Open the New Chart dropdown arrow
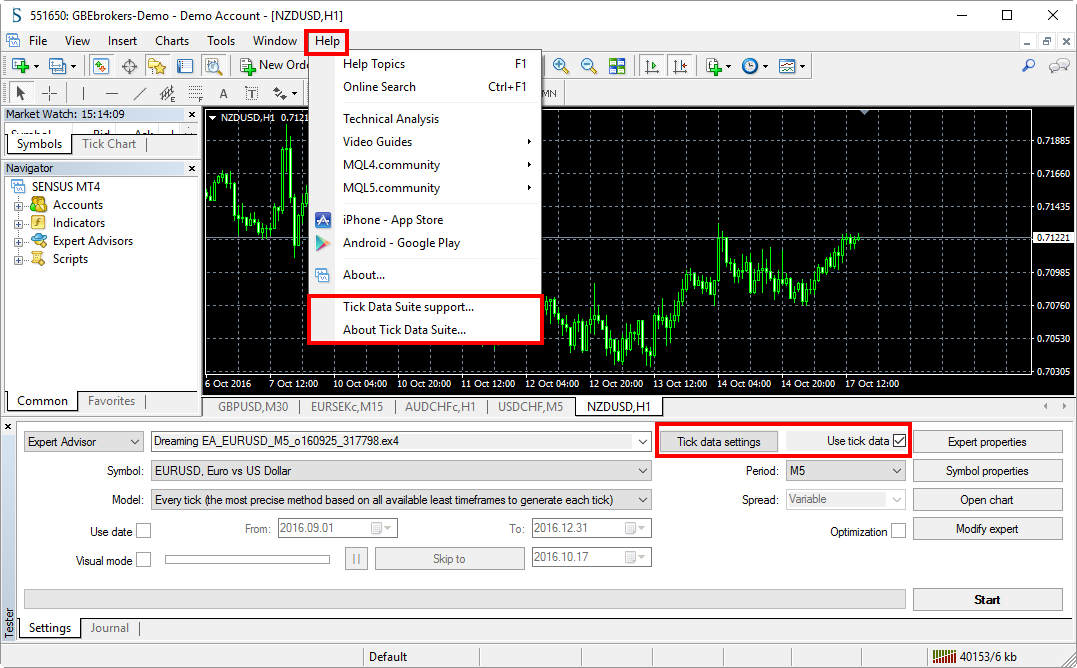This screenshot has height=668, width=1077. point(36,67)
